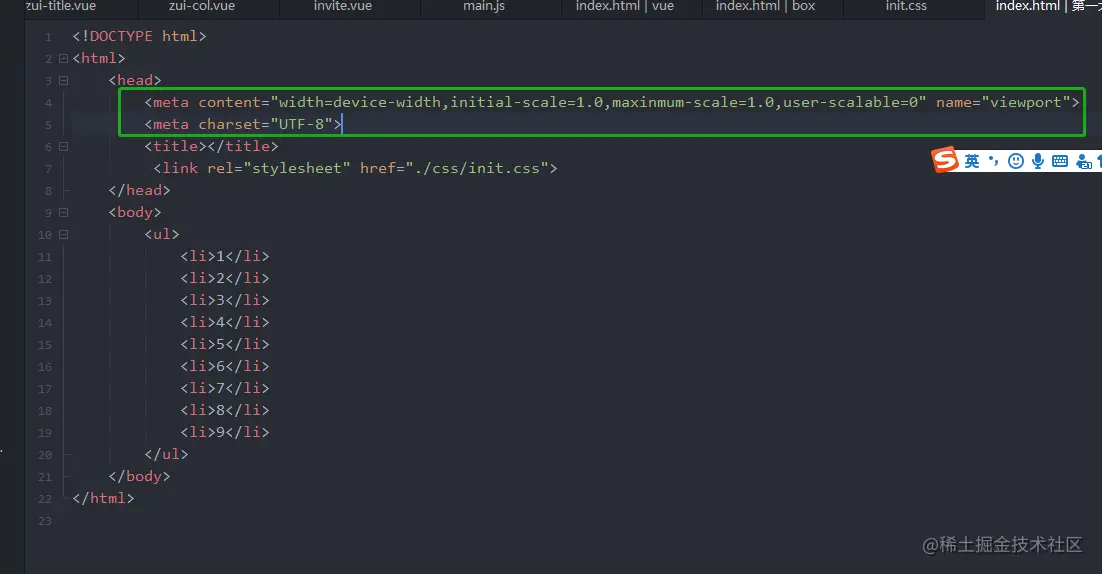Click the <li>5</li> line
1102x574 pixels.
[x=225, y=344]
